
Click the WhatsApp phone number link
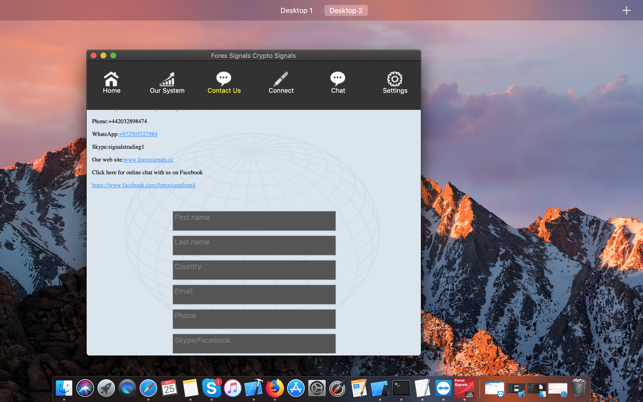(138, 134)
